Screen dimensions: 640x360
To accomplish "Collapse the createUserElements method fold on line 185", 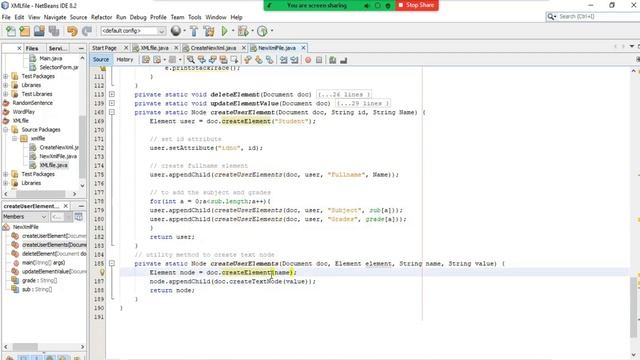I will [x=112, y=264].
